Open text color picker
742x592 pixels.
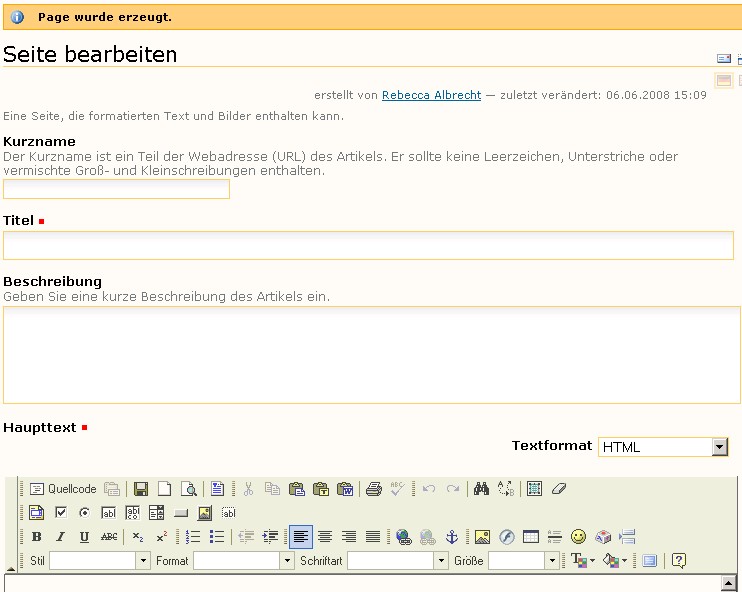(583, 561)
